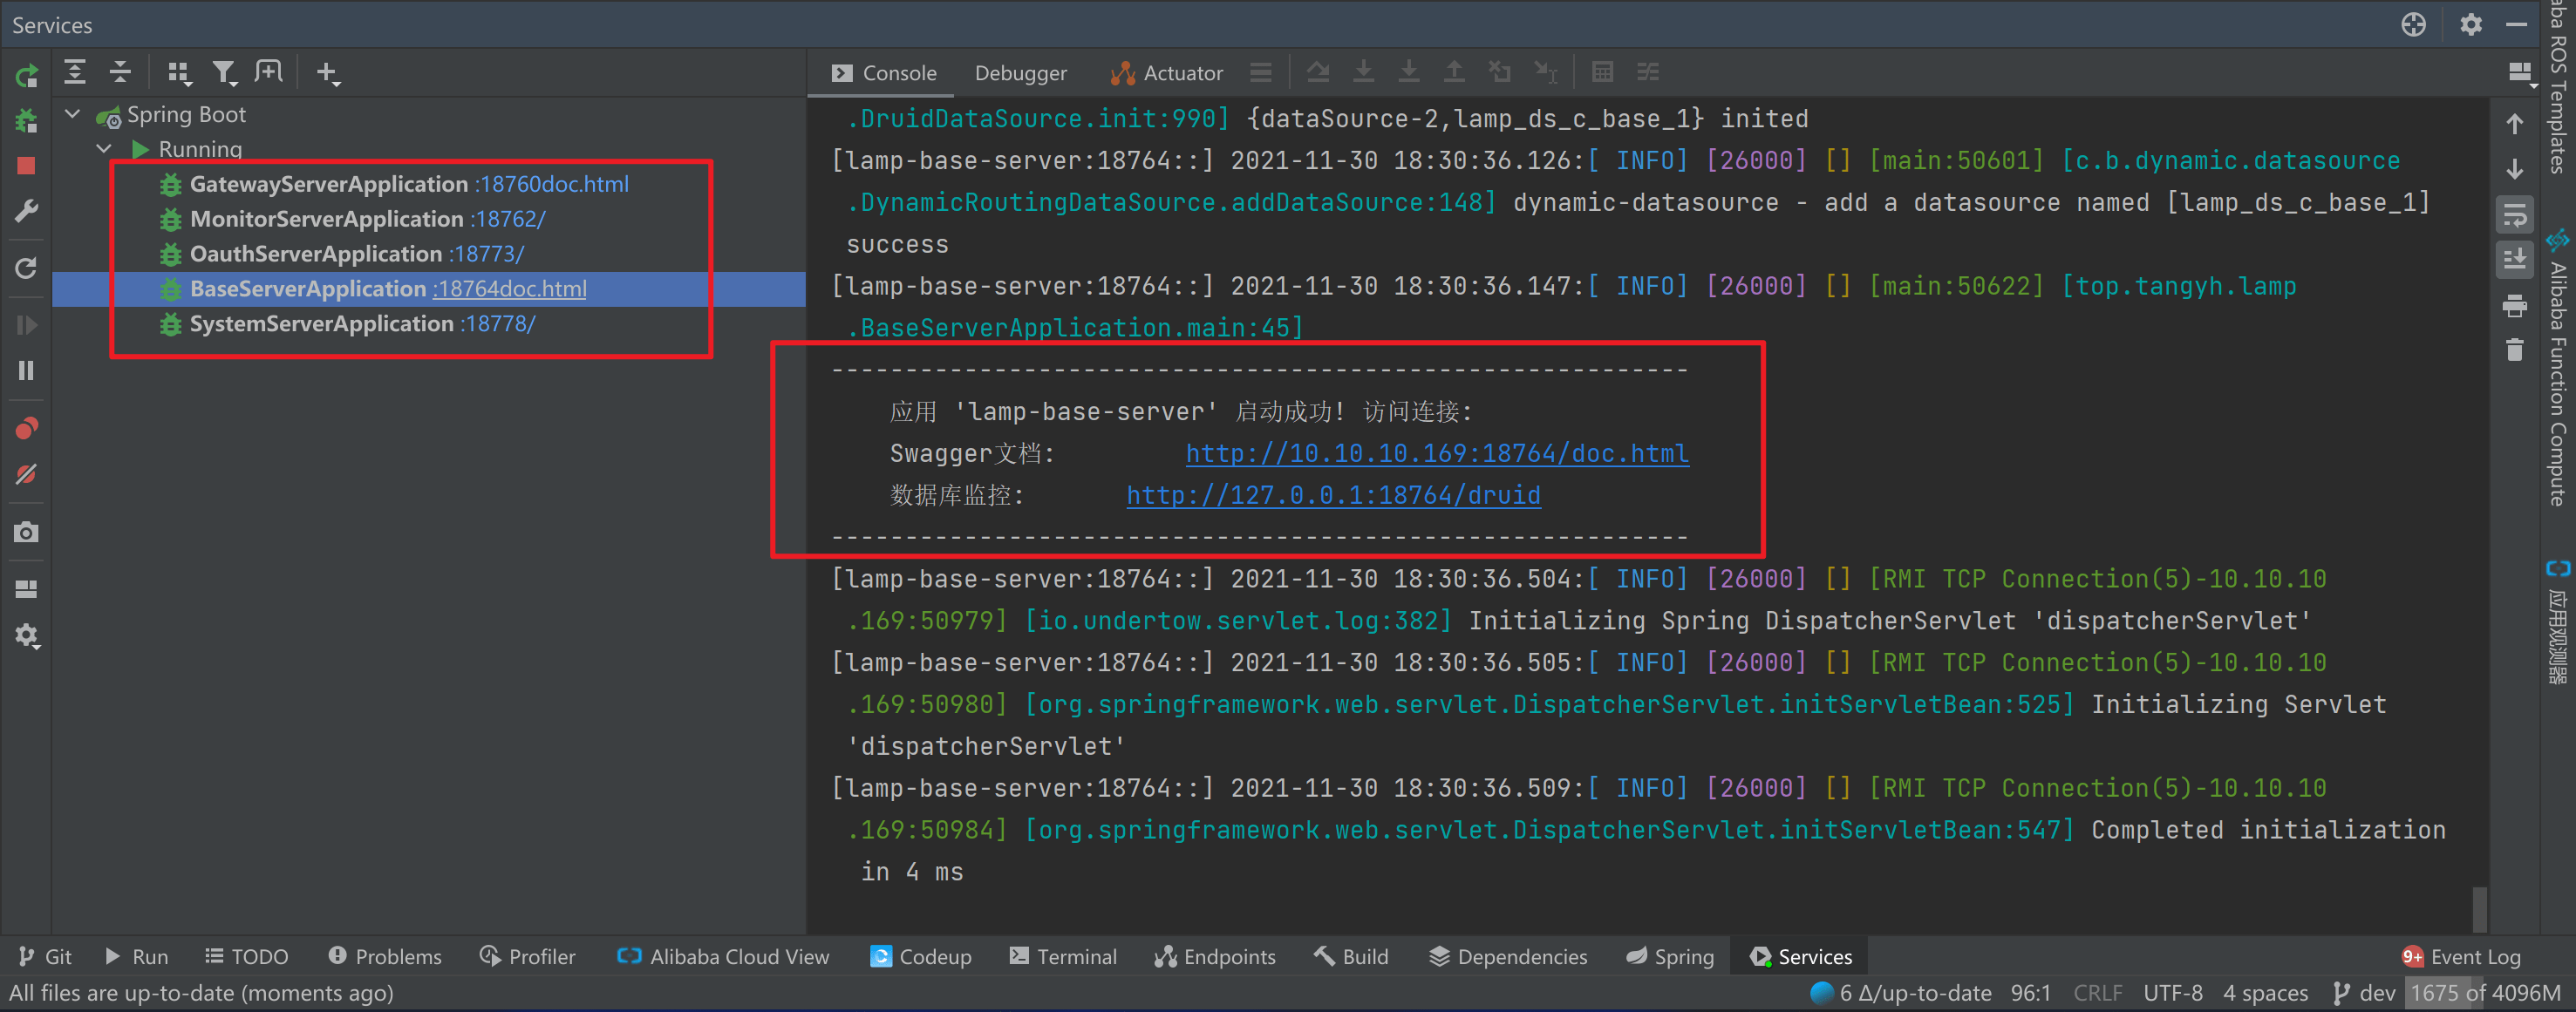Viewport: 2576px width, 1012px height.
Task: Switch to the Debugger tab
Action: tap(1020, 73)
